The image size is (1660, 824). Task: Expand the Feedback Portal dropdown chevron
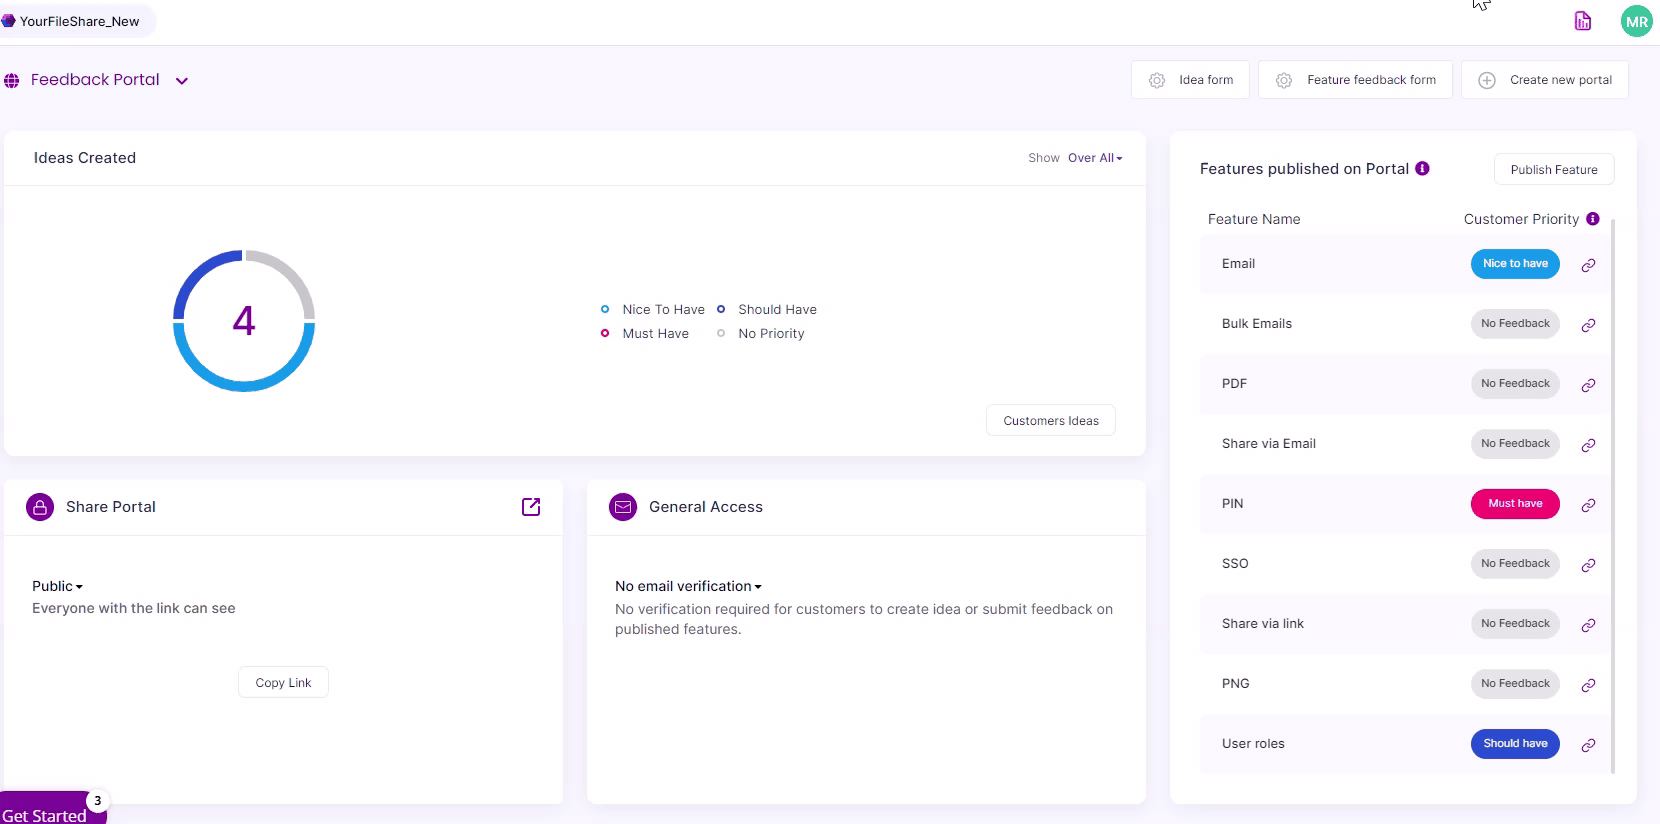[182, 81]
